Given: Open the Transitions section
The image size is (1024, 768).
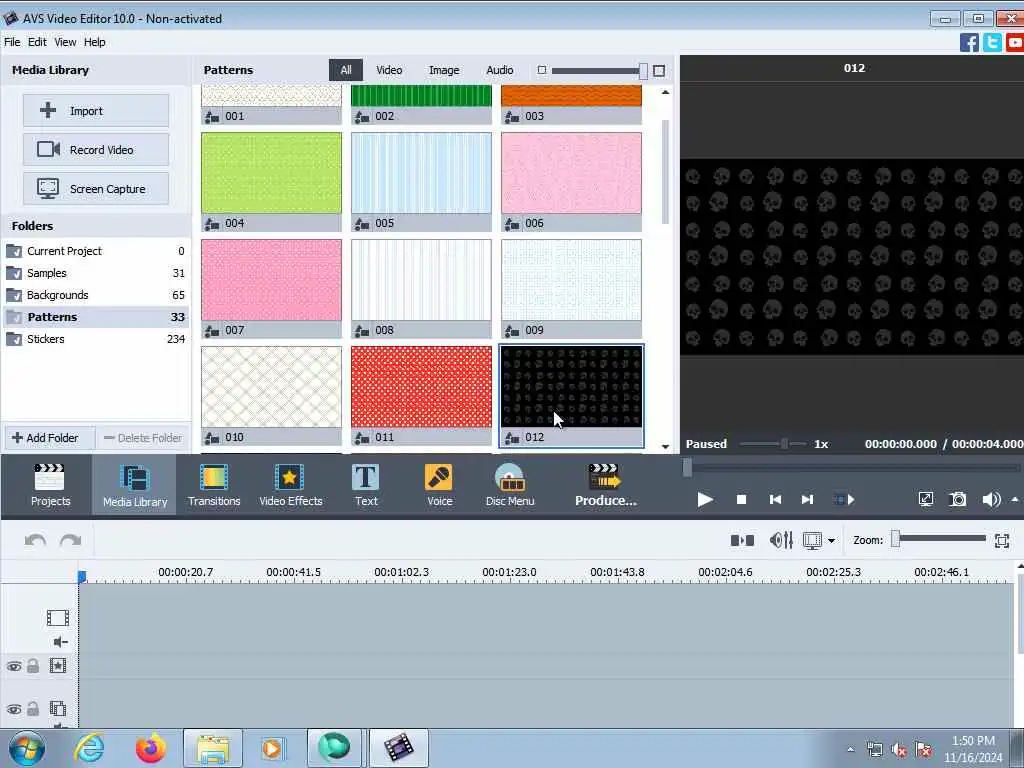Looking at the screenshot, I should [x=214, y=485].
